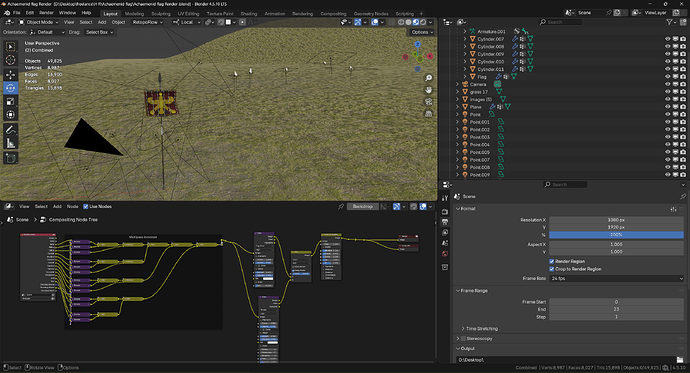
Task: Switch to Rendered viewport shading
Action: click(423, 22)
